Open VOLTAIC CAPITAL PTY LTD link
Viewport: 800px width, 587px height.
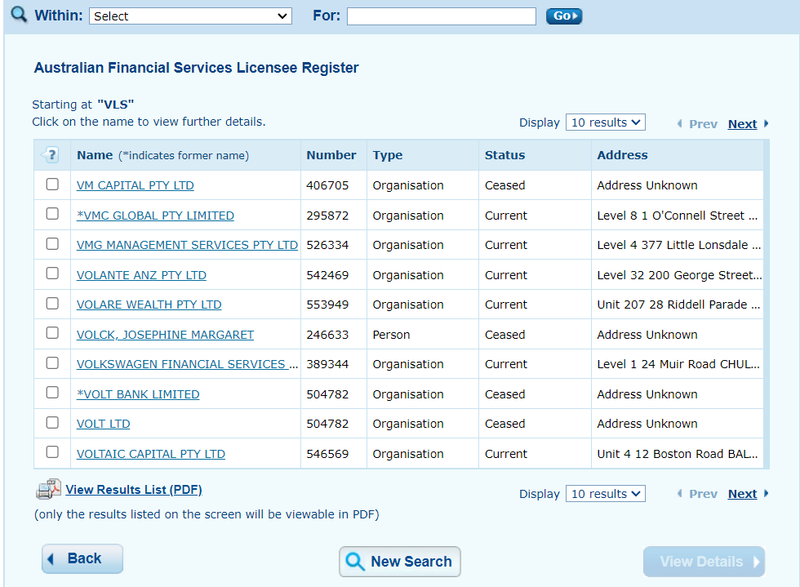(x=151, y=454)
